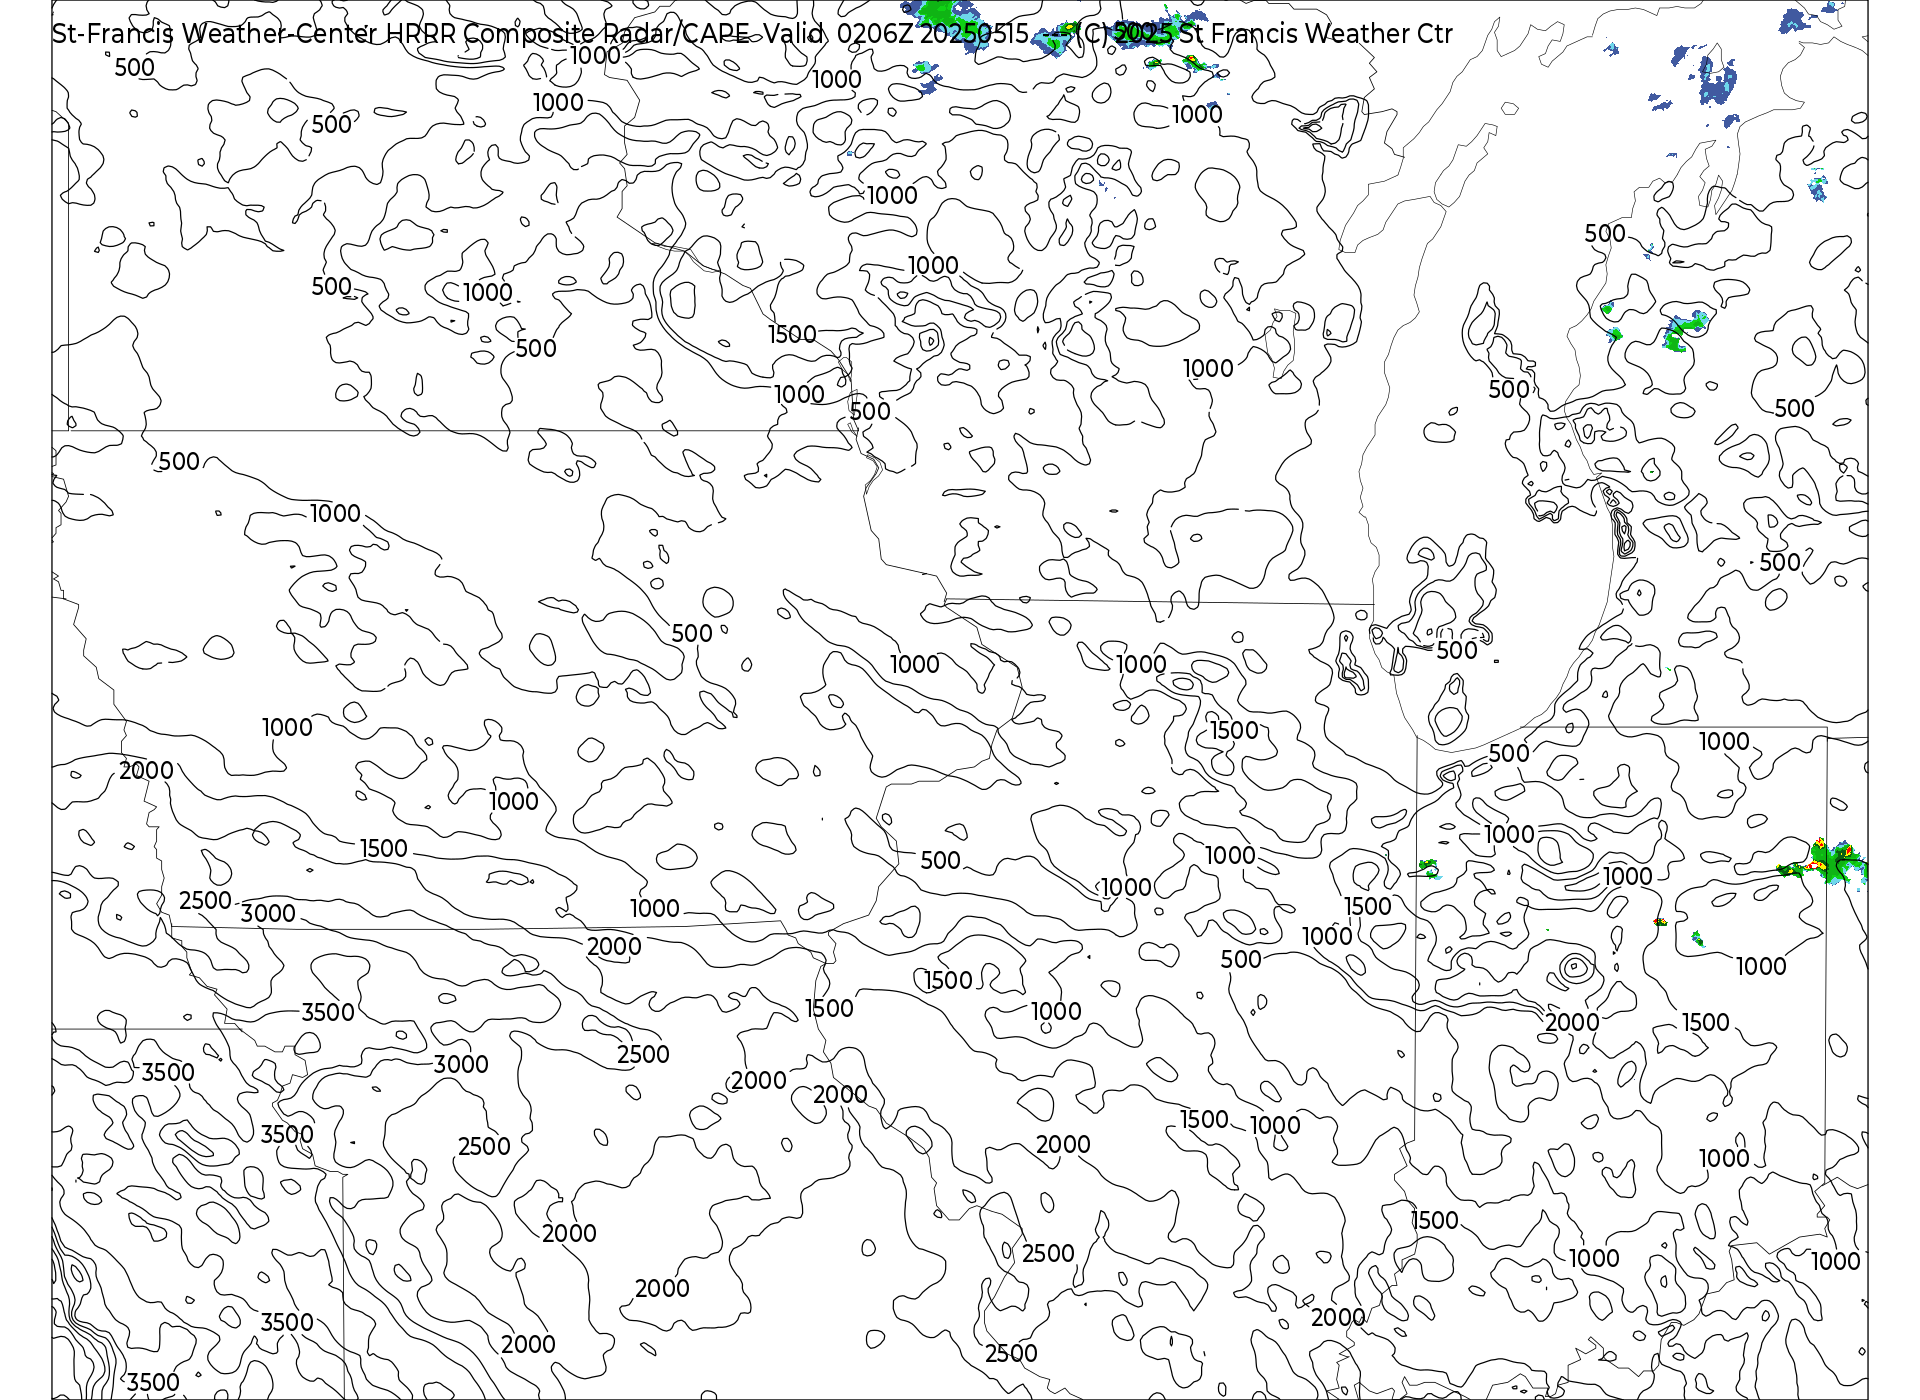Click the '(C) 2025 St Francis Weather Ctr' text
Viewport: 1920px width, 1400px height.
coord(1264,34)
